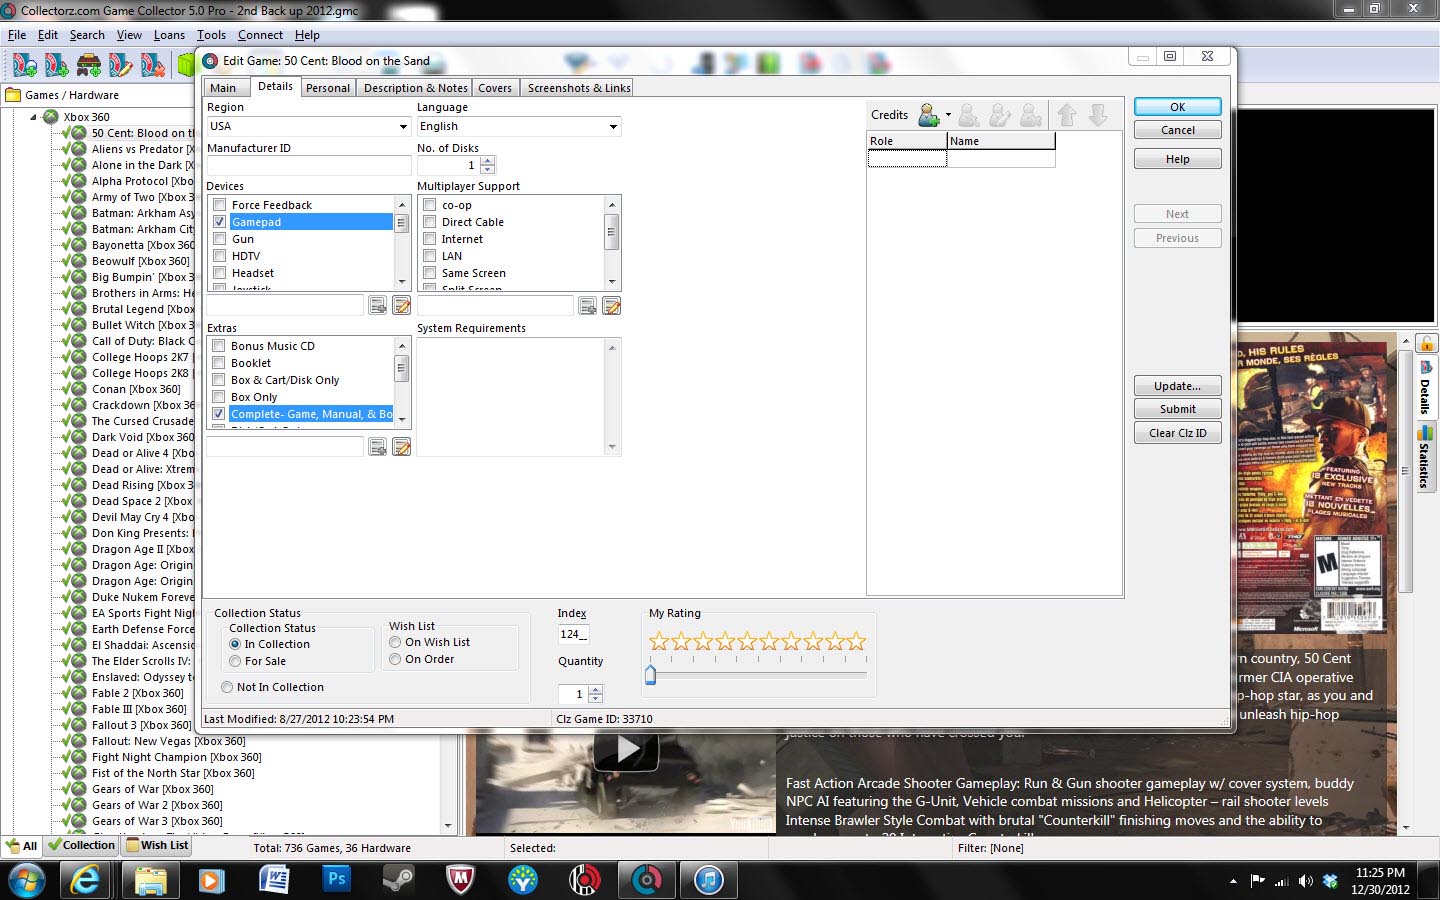The width and height of the screenshot is (1440, 900).
Task: Click the add-item icon below Devices list
Action: coord(378,305)
